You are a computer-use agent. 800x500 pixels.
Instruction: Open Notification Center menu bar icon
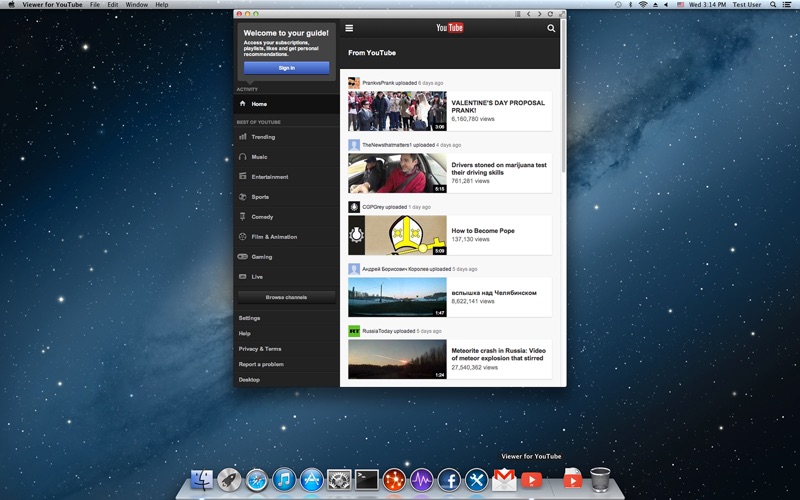tap(788, 5)
